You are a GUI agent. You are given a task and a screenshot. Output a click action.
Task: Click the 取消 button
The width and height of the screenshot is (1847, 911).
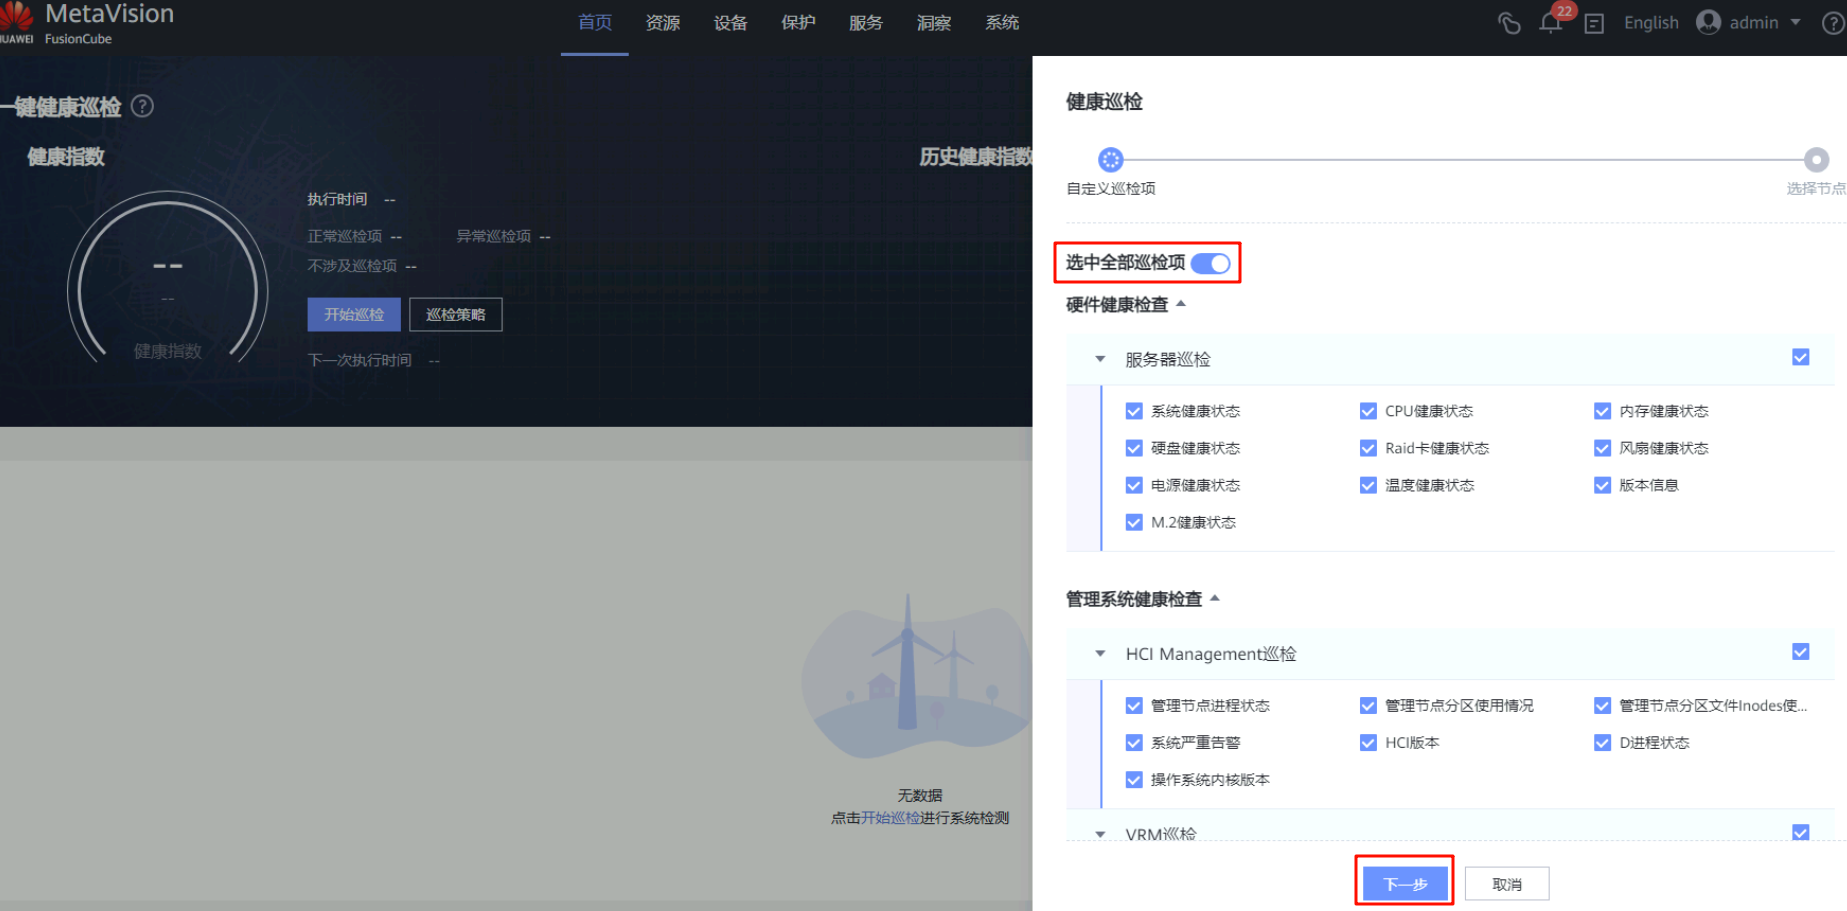coord(1506,884)
